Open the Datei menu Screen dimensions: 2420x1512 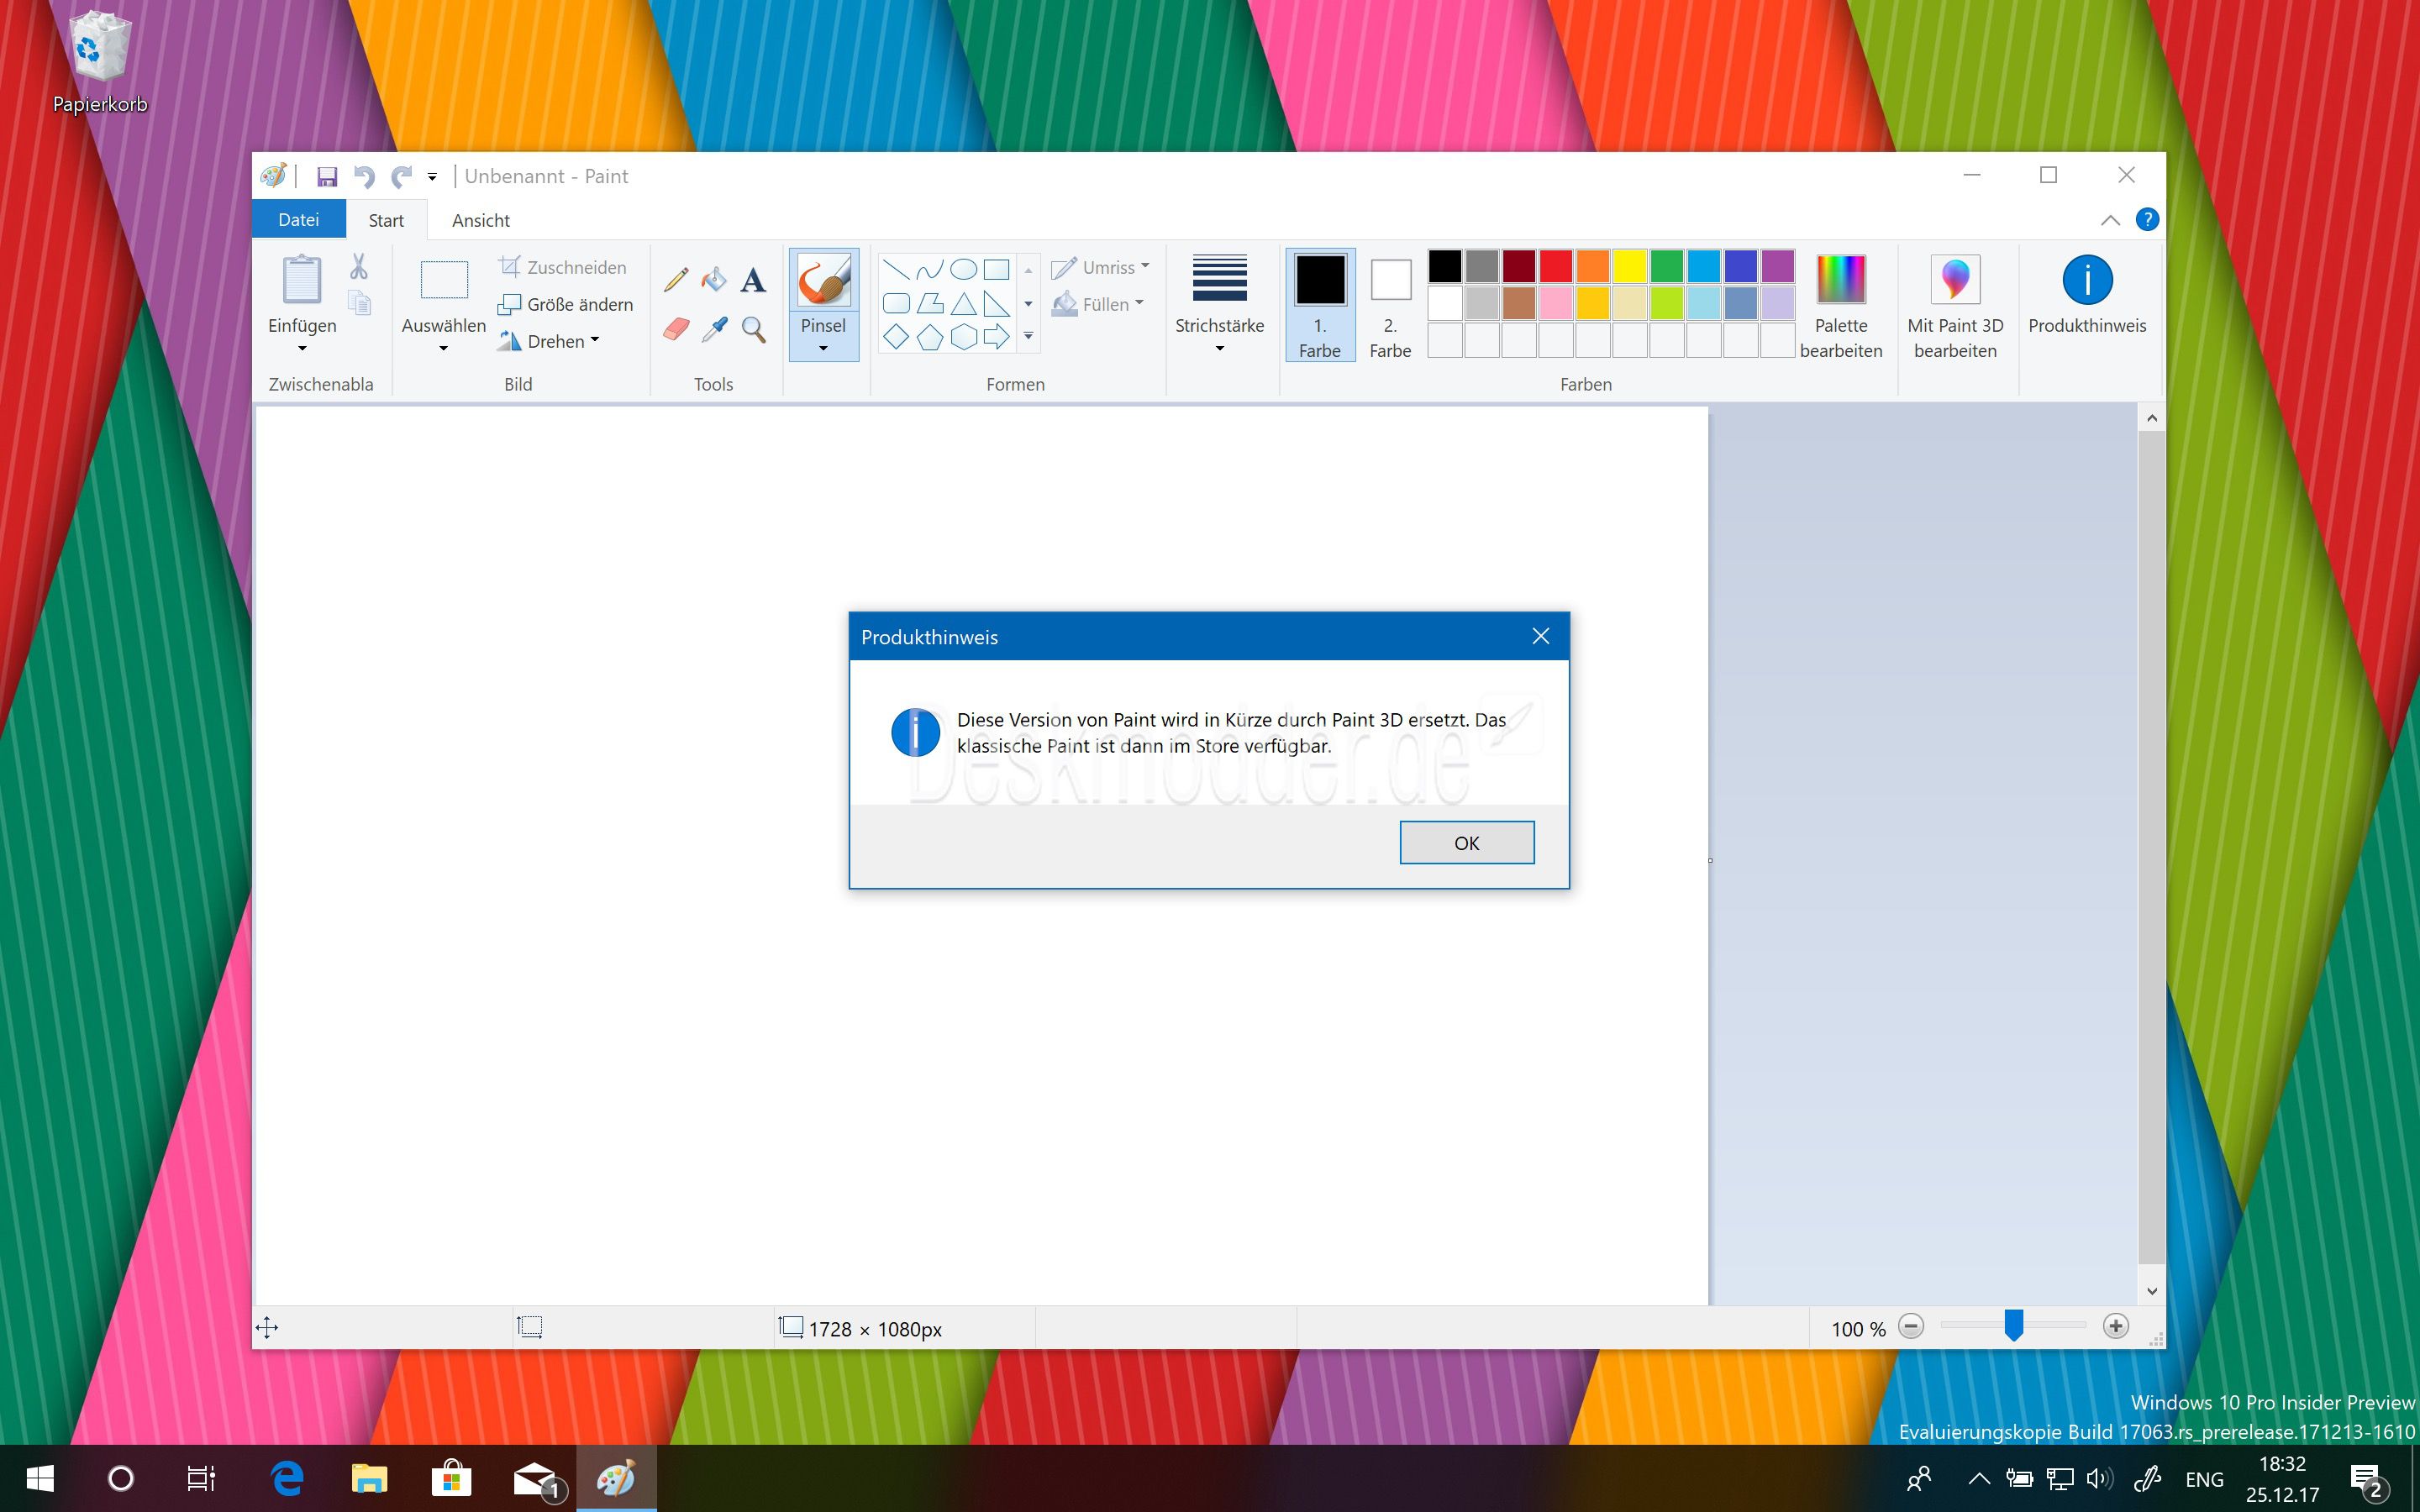click(x=298, y=219)
